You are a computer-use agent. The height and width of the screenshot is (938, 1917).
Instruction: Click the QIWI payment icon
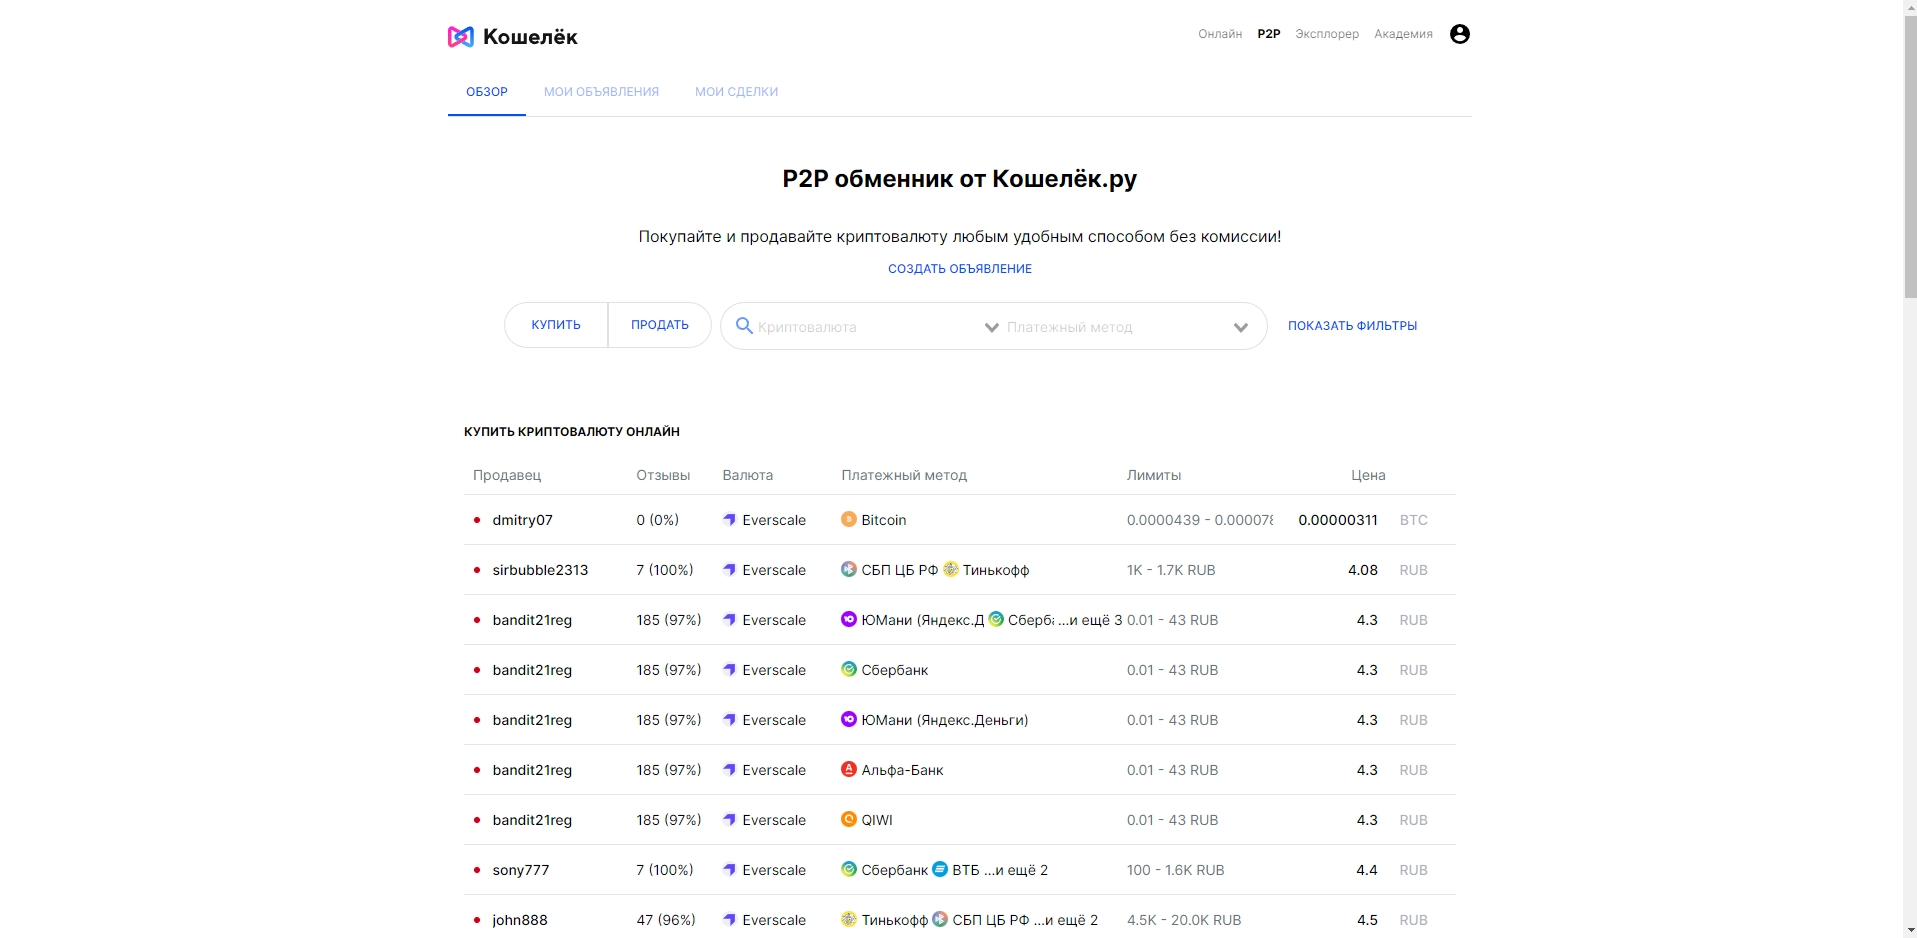click(848, 819)
